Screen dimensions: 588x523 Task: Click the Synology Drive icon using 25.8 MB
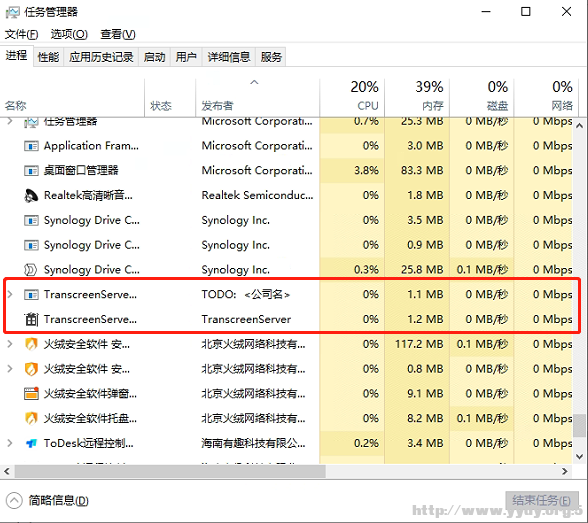point(30,270)
